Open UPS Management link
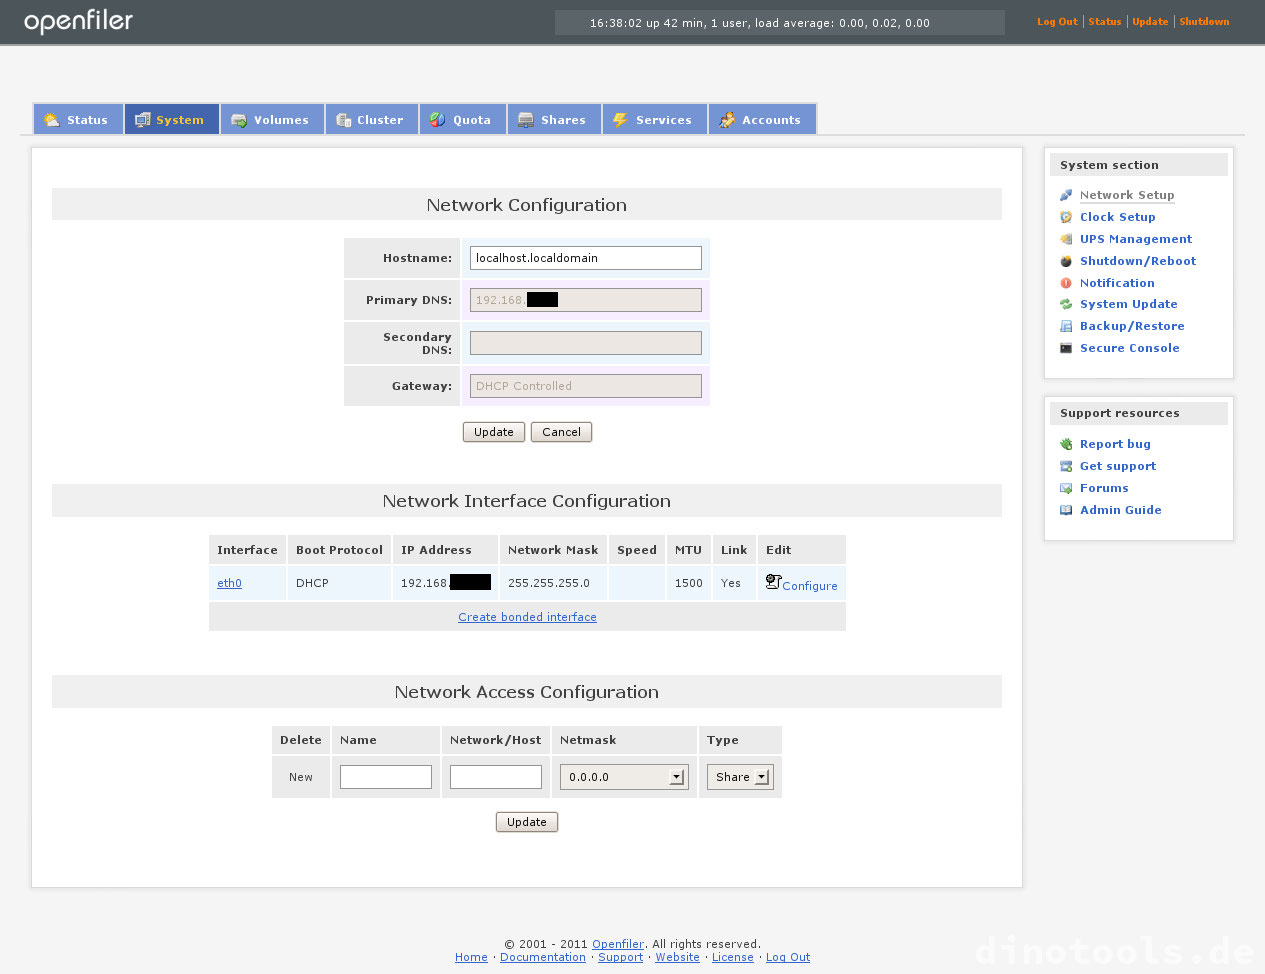The image size is (1265, 974). pos(1136,239)
